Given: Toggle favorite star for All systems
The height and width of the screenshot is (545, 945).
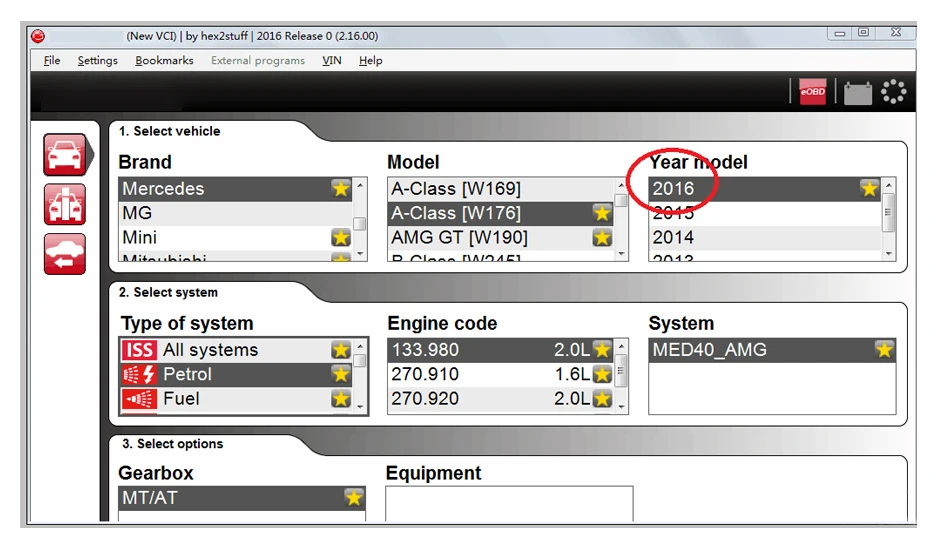Looking at the screenshot, I should pos(341,350).
